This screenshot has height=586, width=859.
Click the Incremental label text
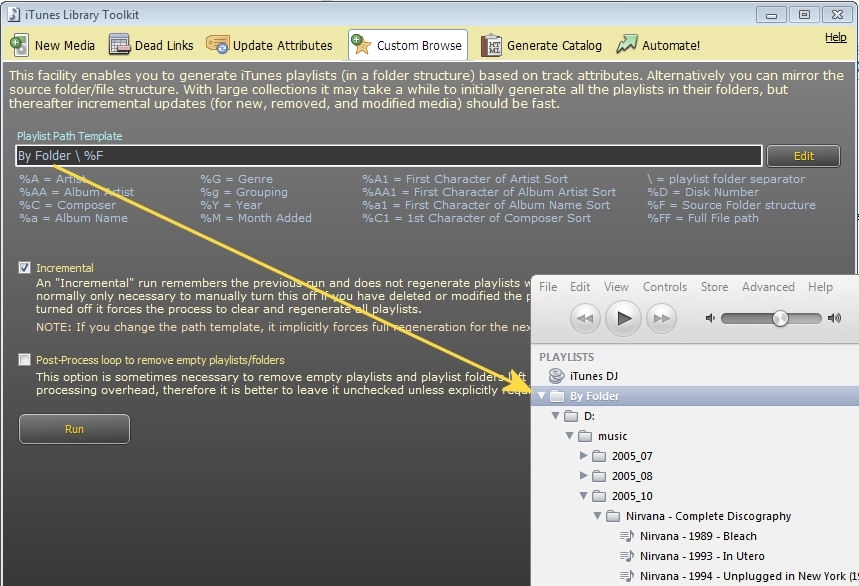coord(65,268)
